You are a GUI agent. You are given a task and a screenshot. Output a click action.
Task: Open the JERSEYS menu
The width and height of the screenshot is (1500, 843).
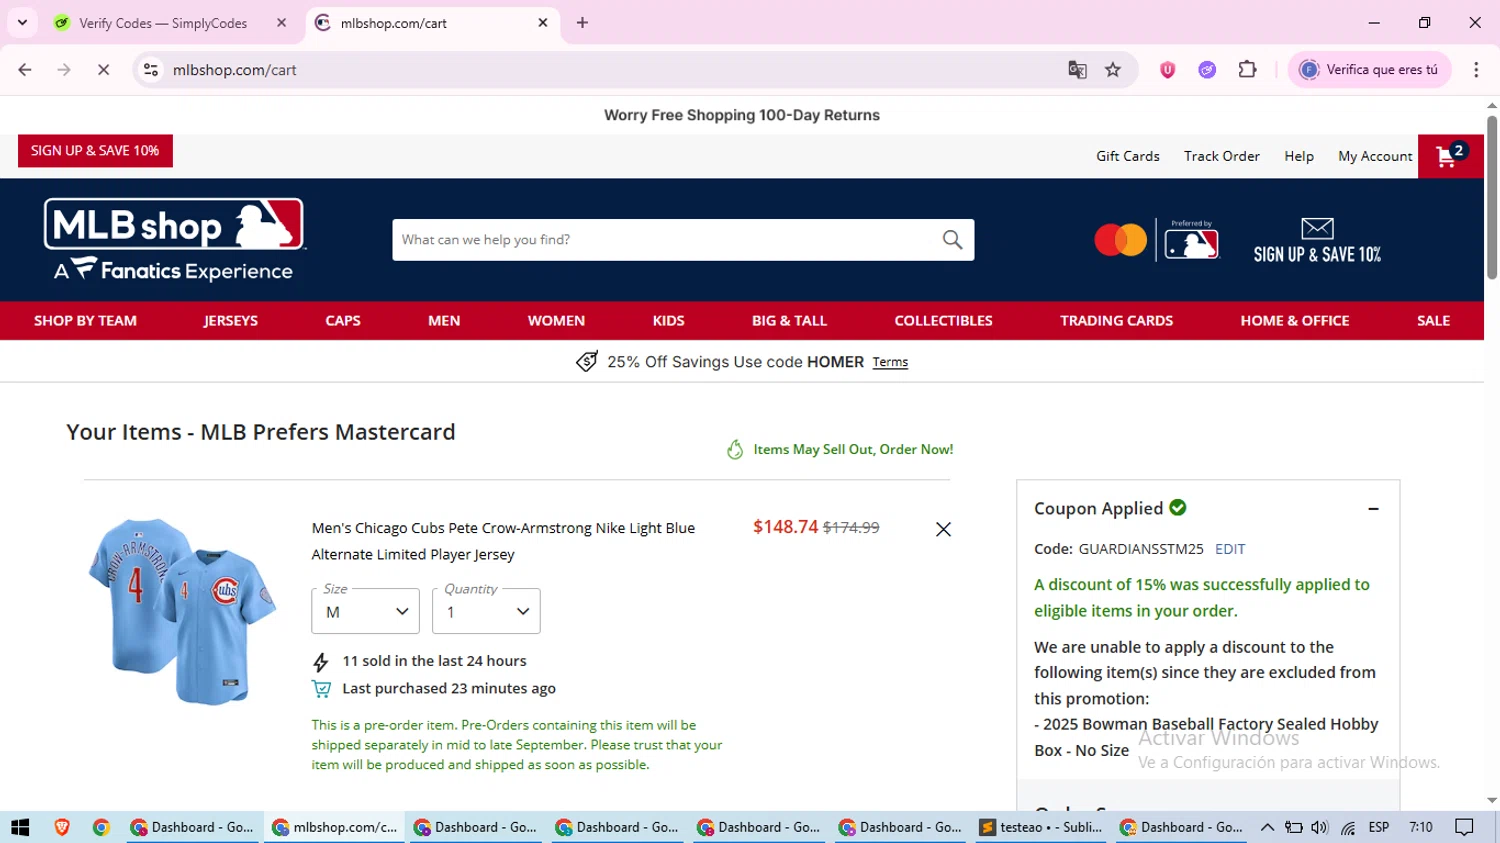pos(230,321)
